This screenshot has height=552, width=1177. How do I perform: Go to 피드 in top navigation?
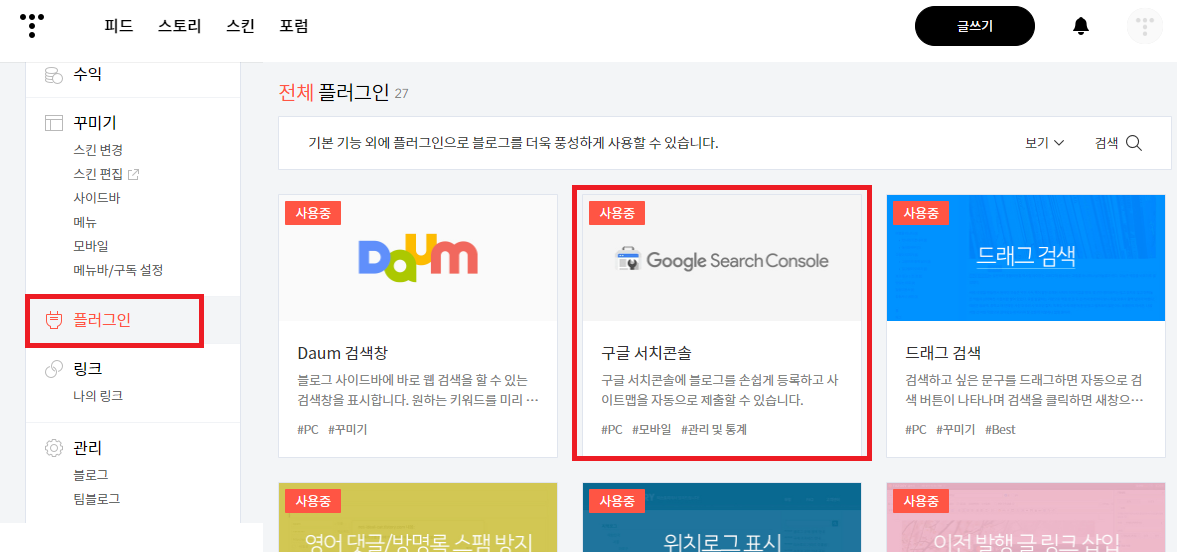[119, 26]
